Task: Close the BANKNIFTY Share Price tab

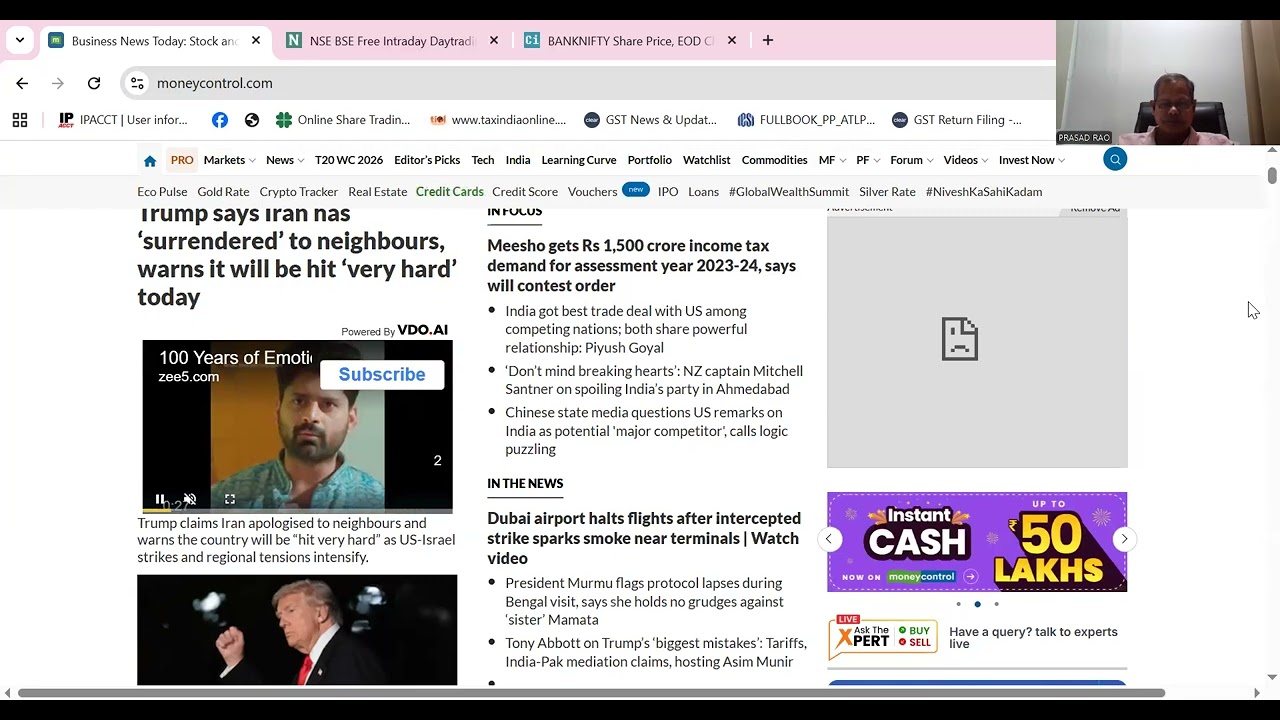Action: (732, 41)
